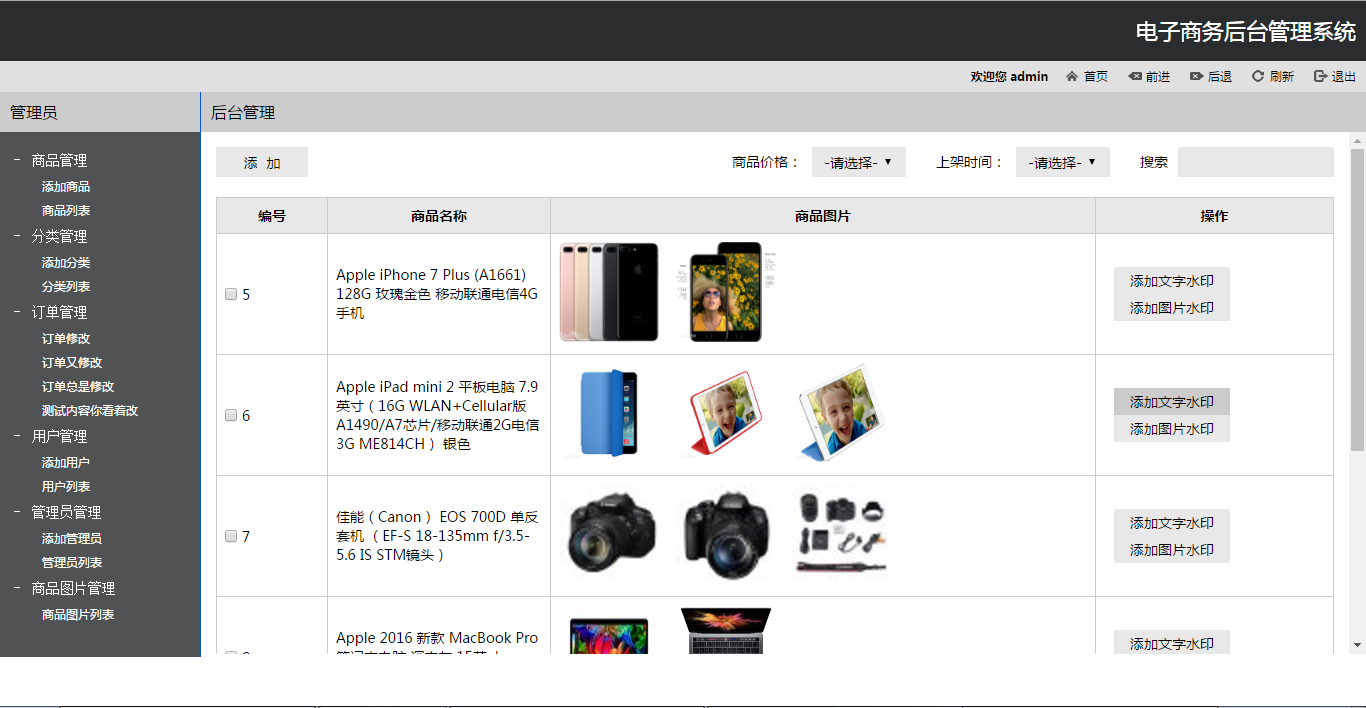1366x708 pixels.
Task: Collapse the 分类管理 menu section
Action: point(17,236)
